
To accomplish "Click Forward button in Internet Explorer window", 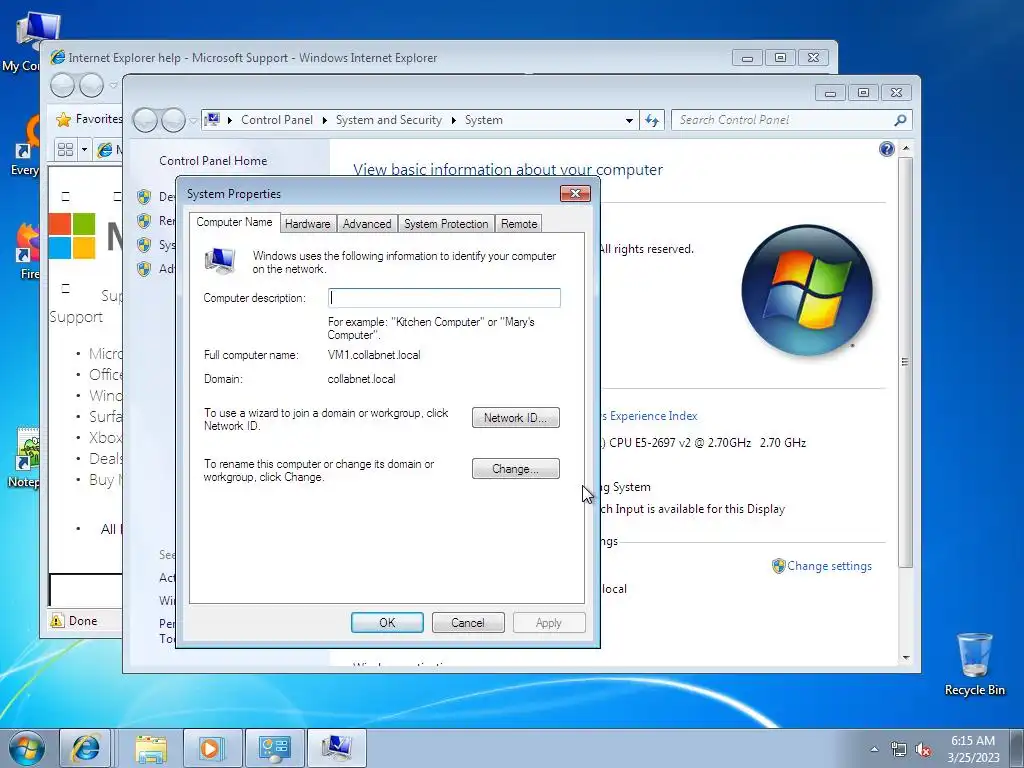I will (x=91, y=85).
